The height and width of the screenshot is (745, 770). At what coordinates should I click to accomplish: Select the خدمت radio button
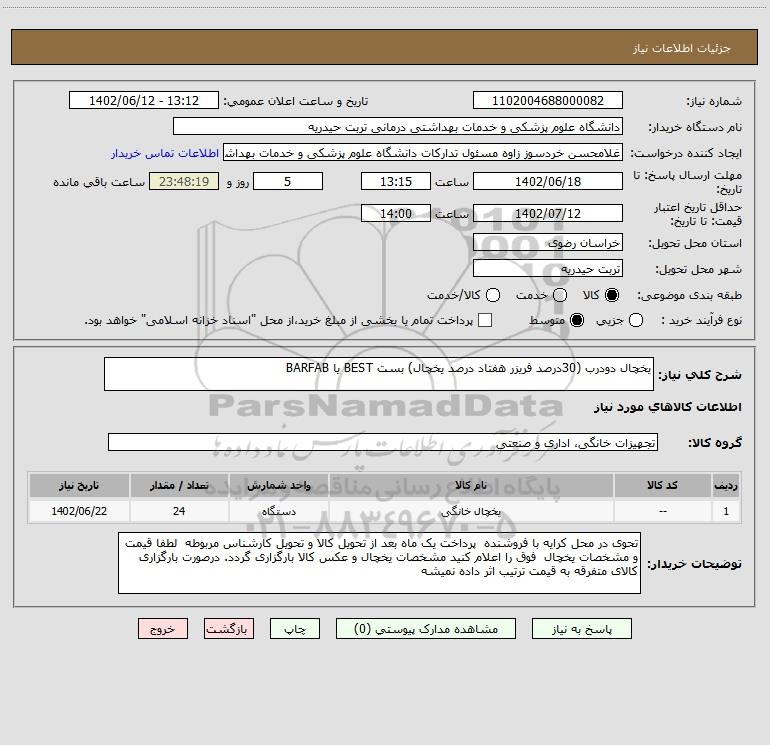[x=560, y=295]
